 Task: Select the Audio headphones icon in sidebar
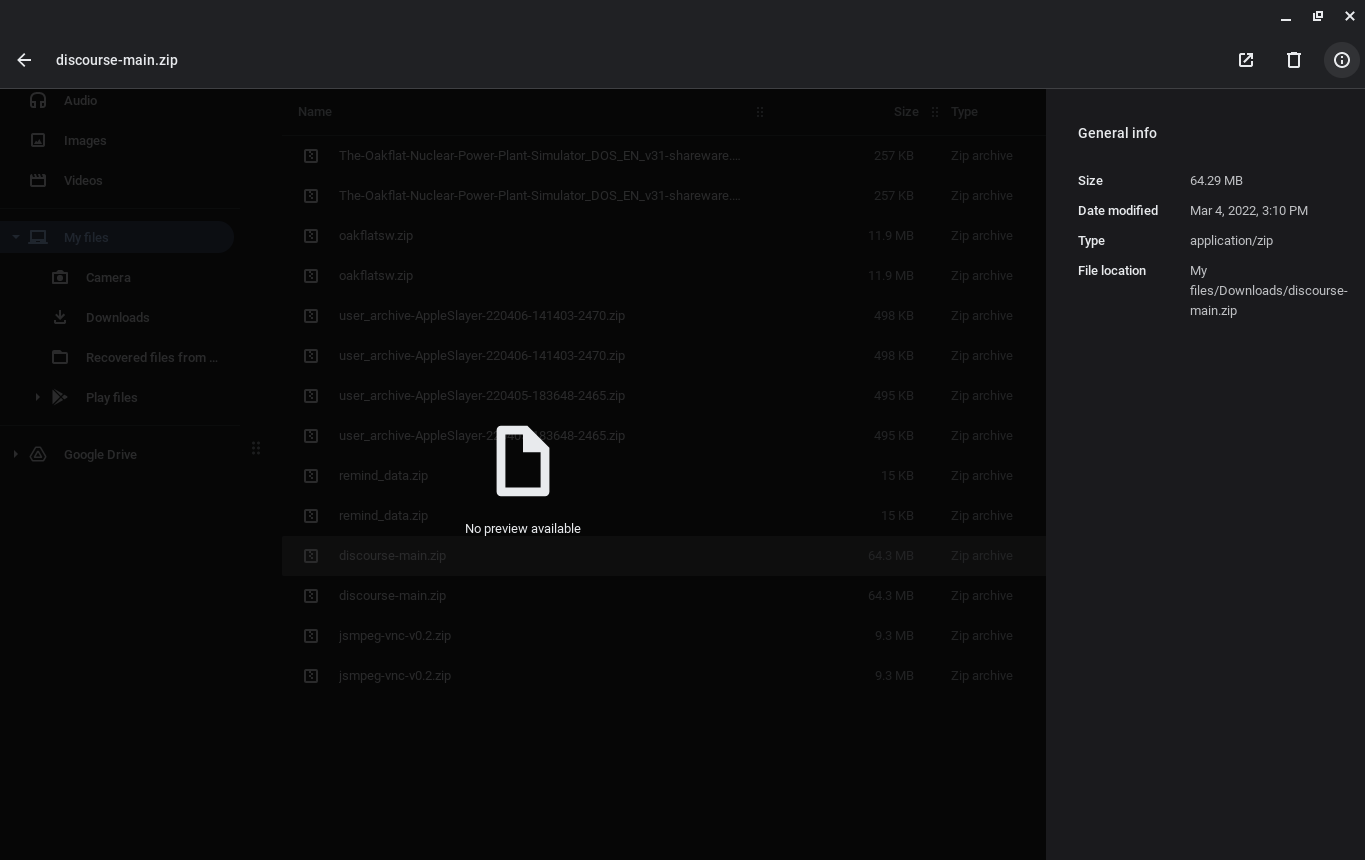tap(38, 100)
